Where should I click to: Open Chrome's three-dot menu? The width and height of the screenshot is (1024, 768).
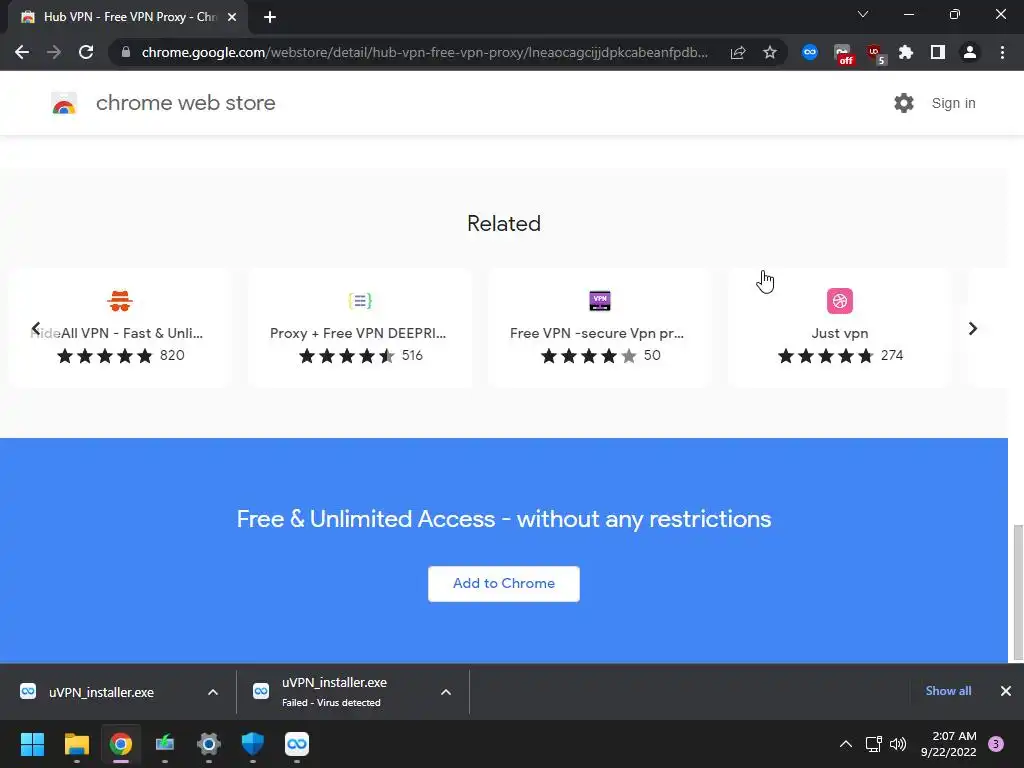(1002, 52)
